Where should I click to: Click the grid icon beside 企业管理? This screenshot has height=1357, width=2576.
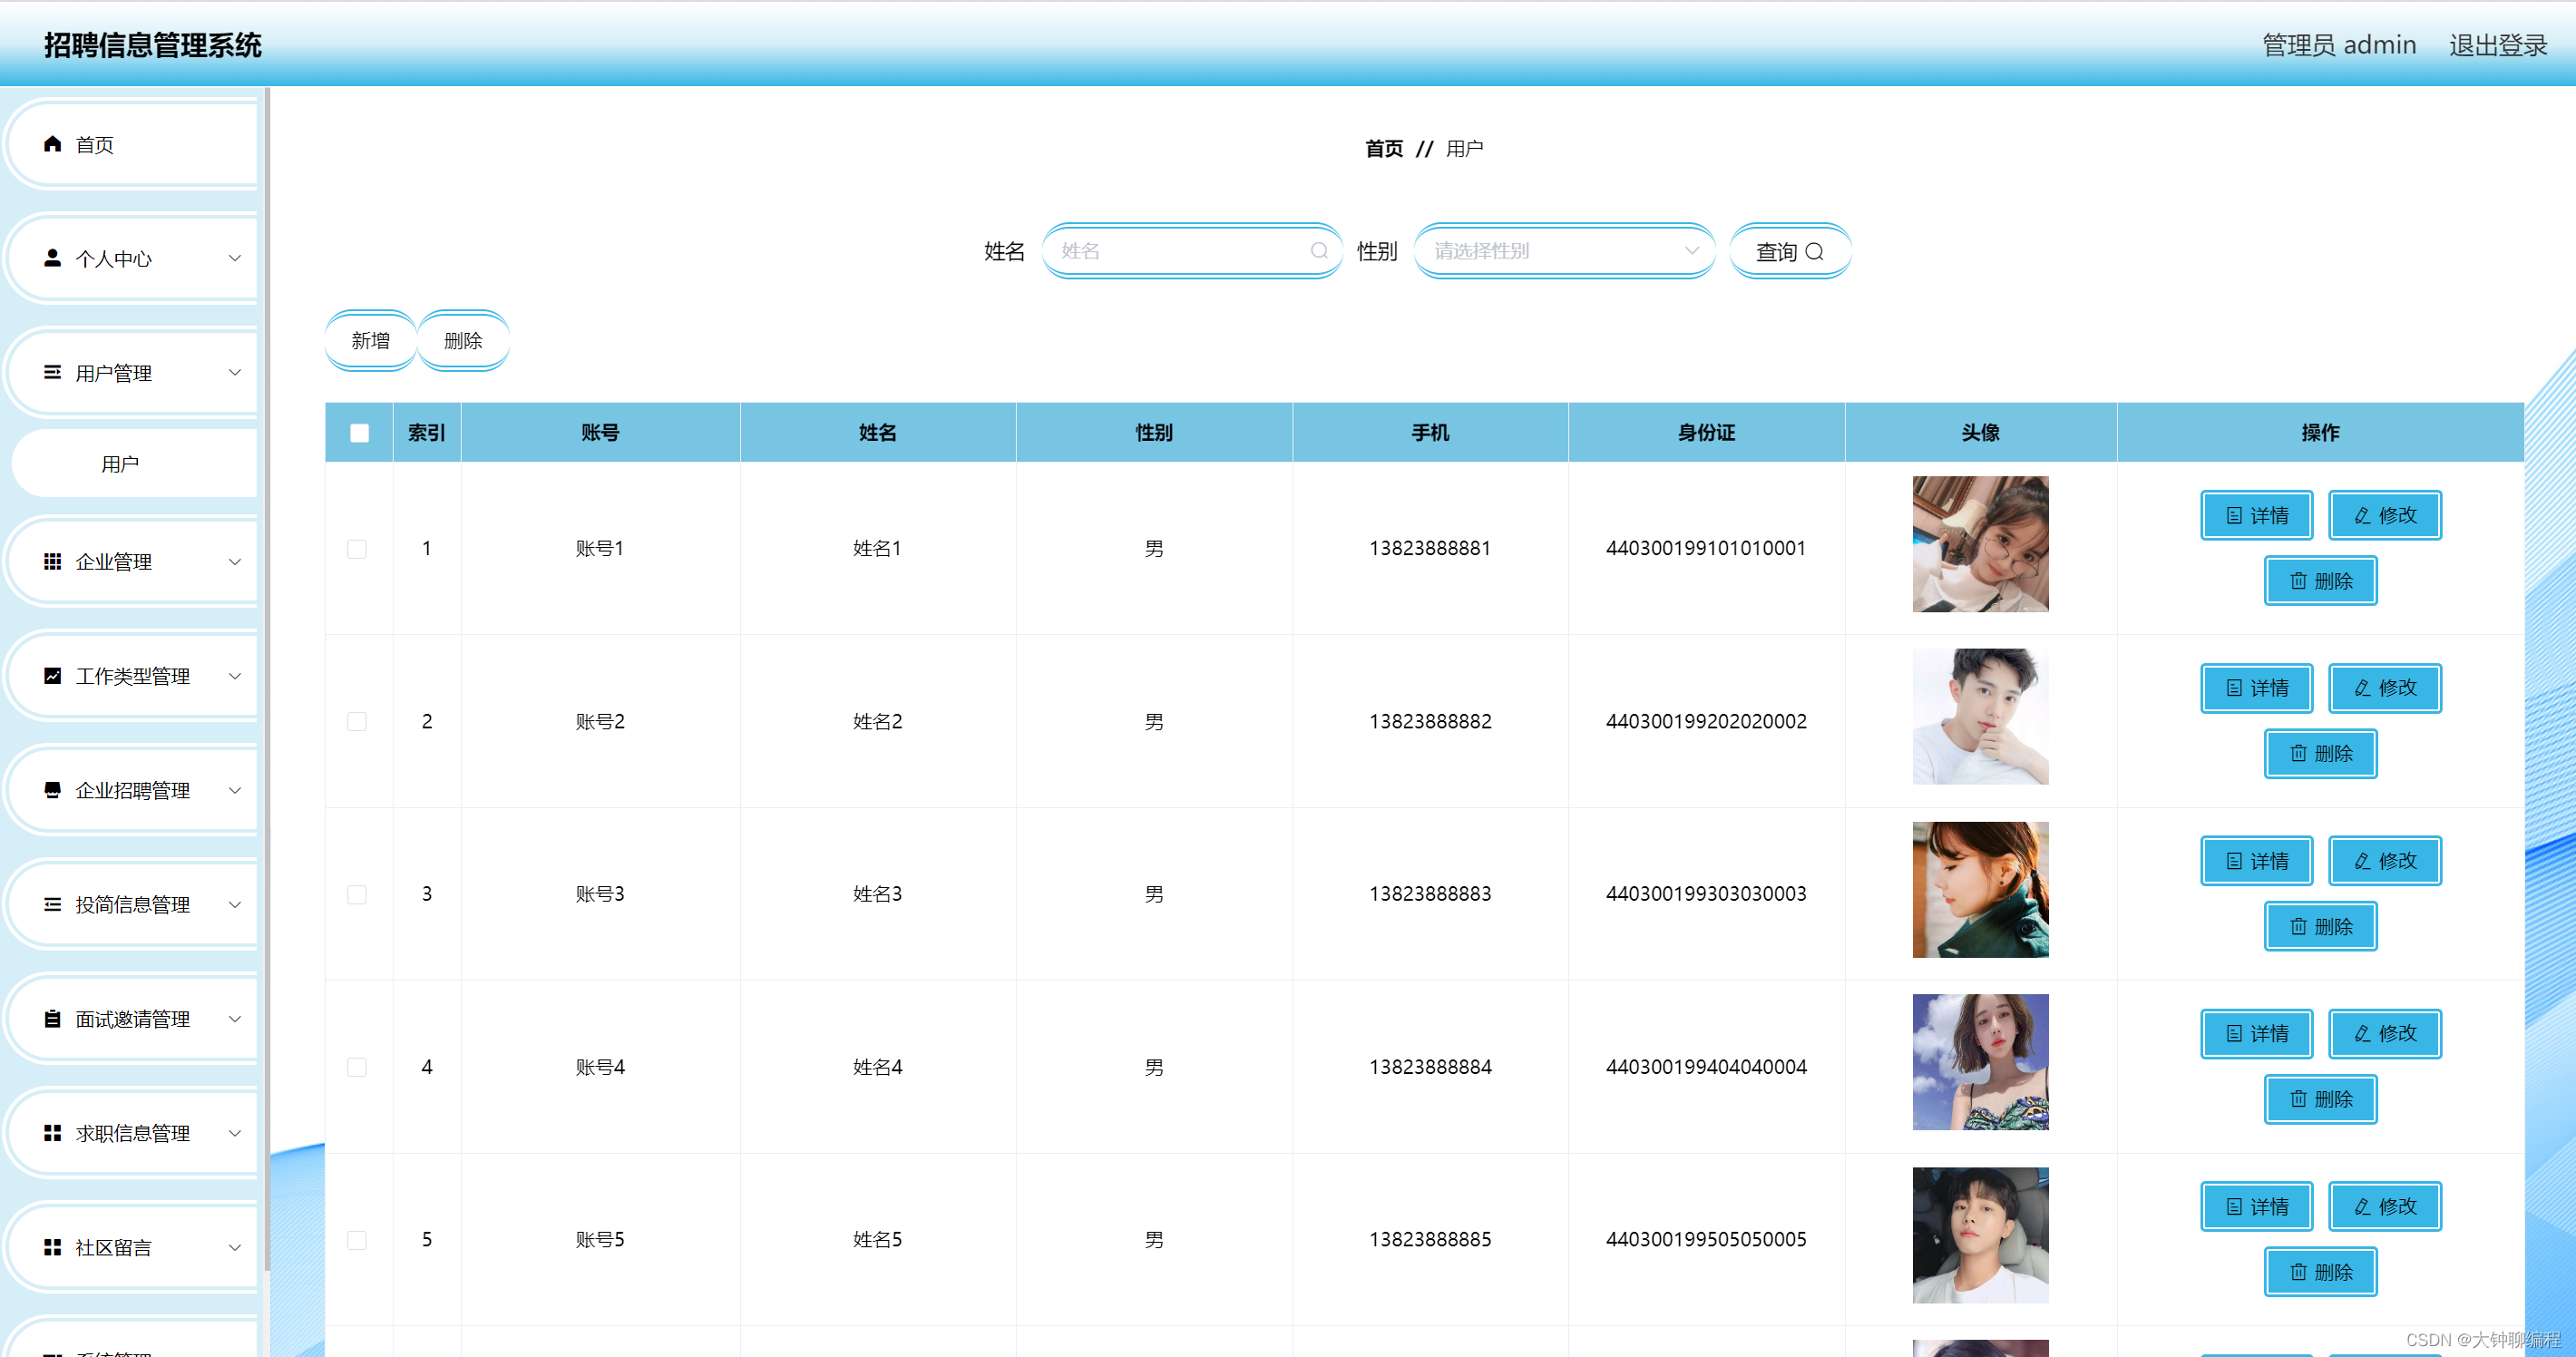(x=53, y=562)
